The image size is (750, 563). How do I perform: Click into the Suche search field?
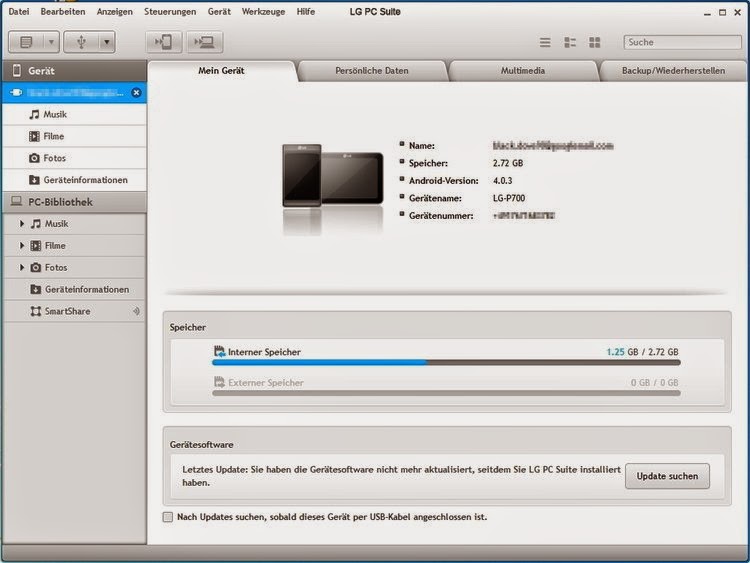tap(683, 42)
